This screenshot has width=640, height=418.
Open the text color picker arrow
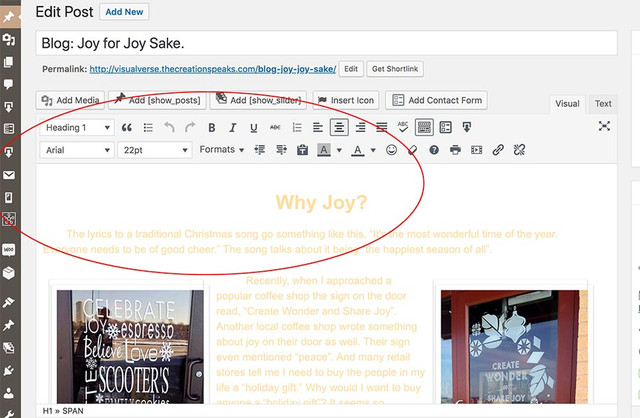373,150
